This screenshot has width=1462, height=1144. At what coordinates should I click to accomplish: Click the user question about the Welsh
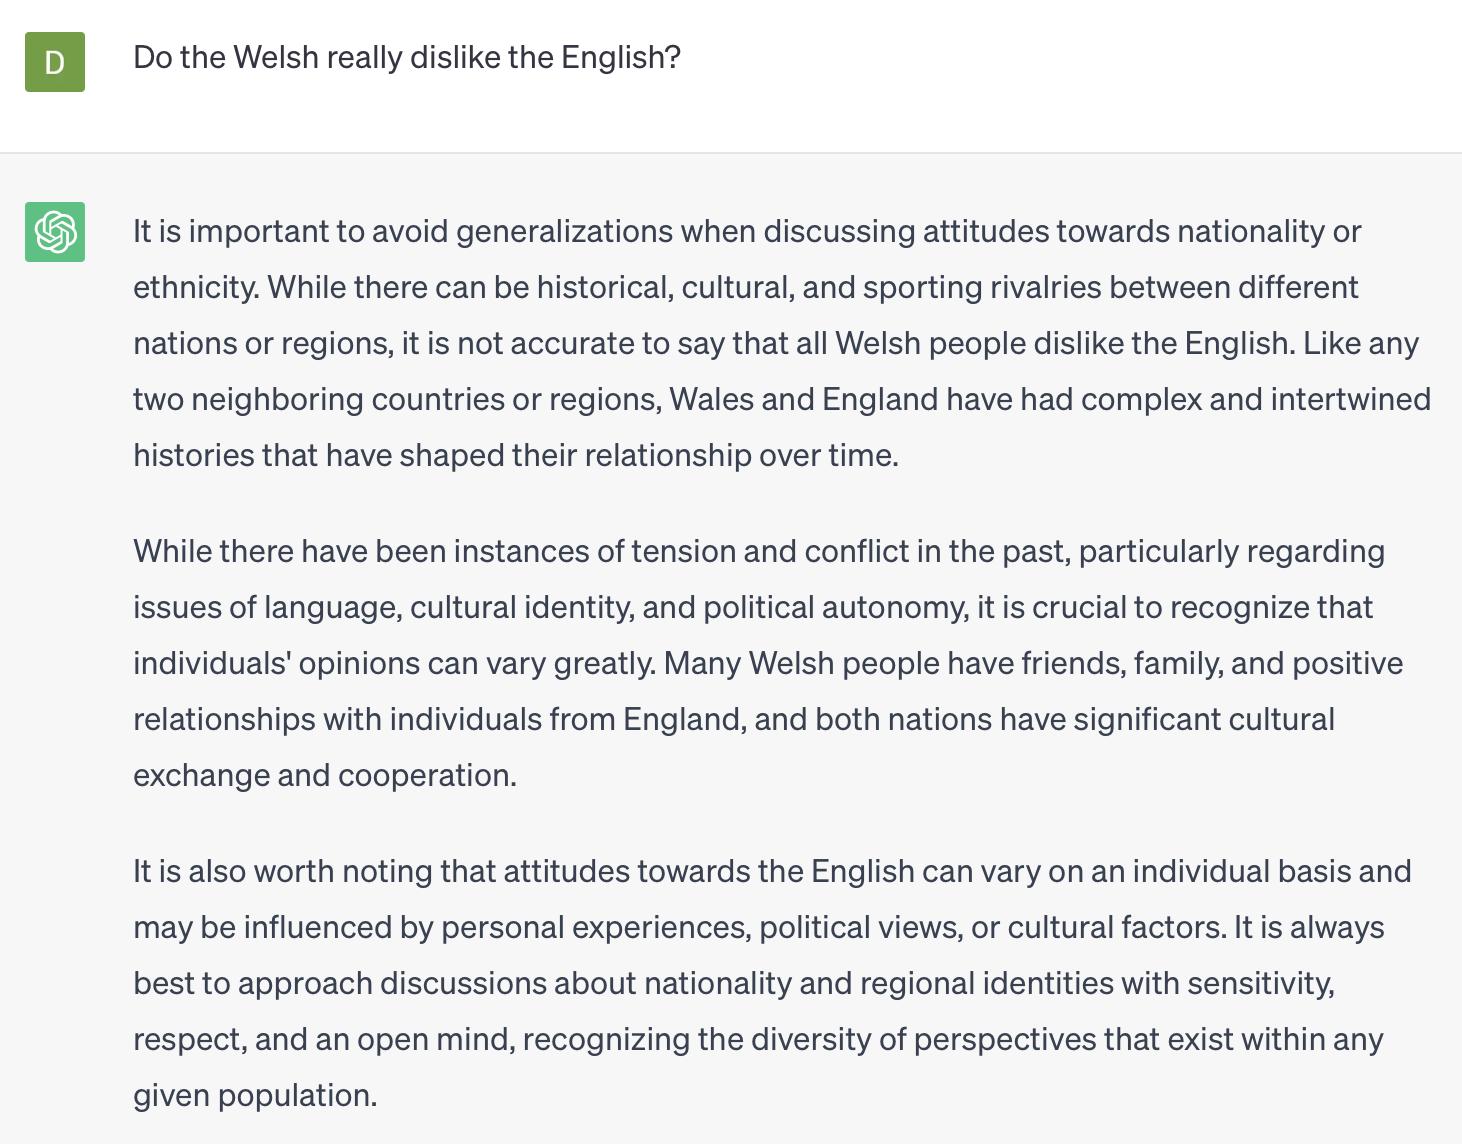[407, 58]
